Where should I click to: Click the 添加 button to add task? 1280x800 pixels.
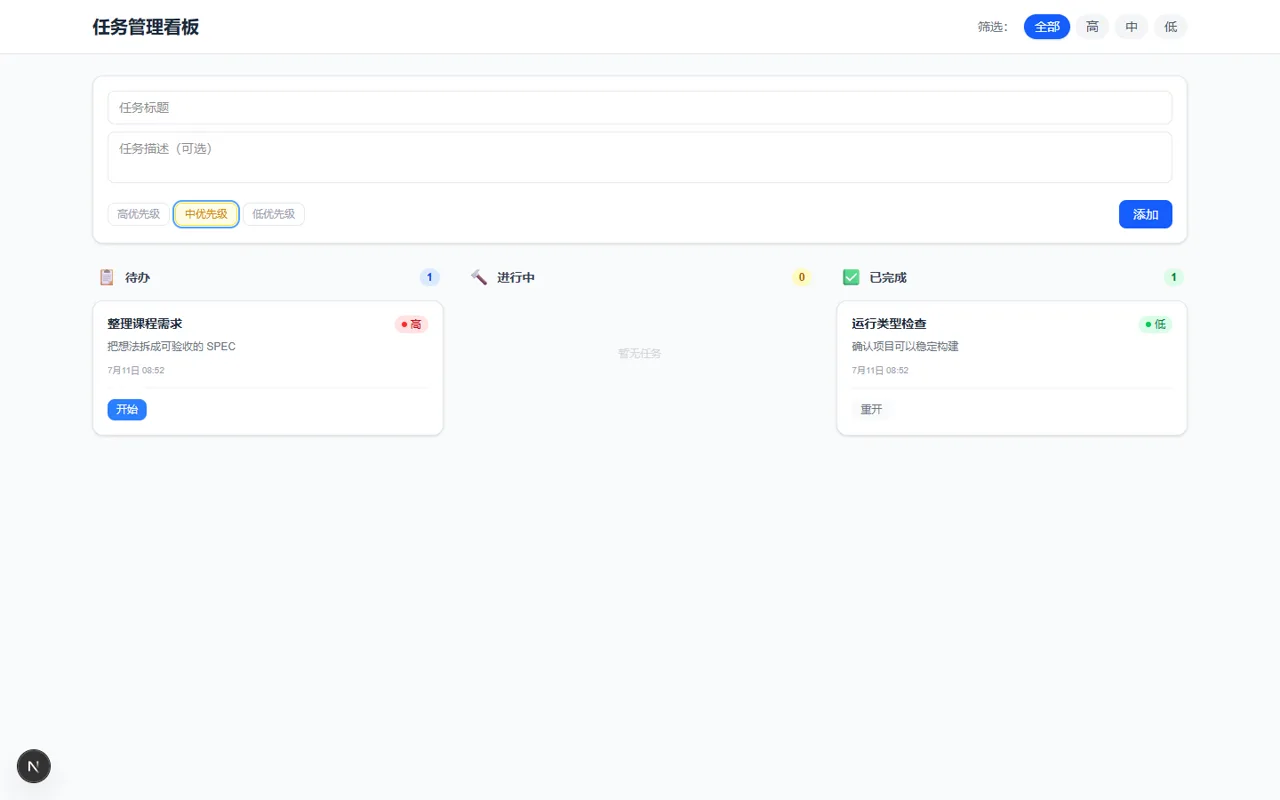[x=1145, y=214]
